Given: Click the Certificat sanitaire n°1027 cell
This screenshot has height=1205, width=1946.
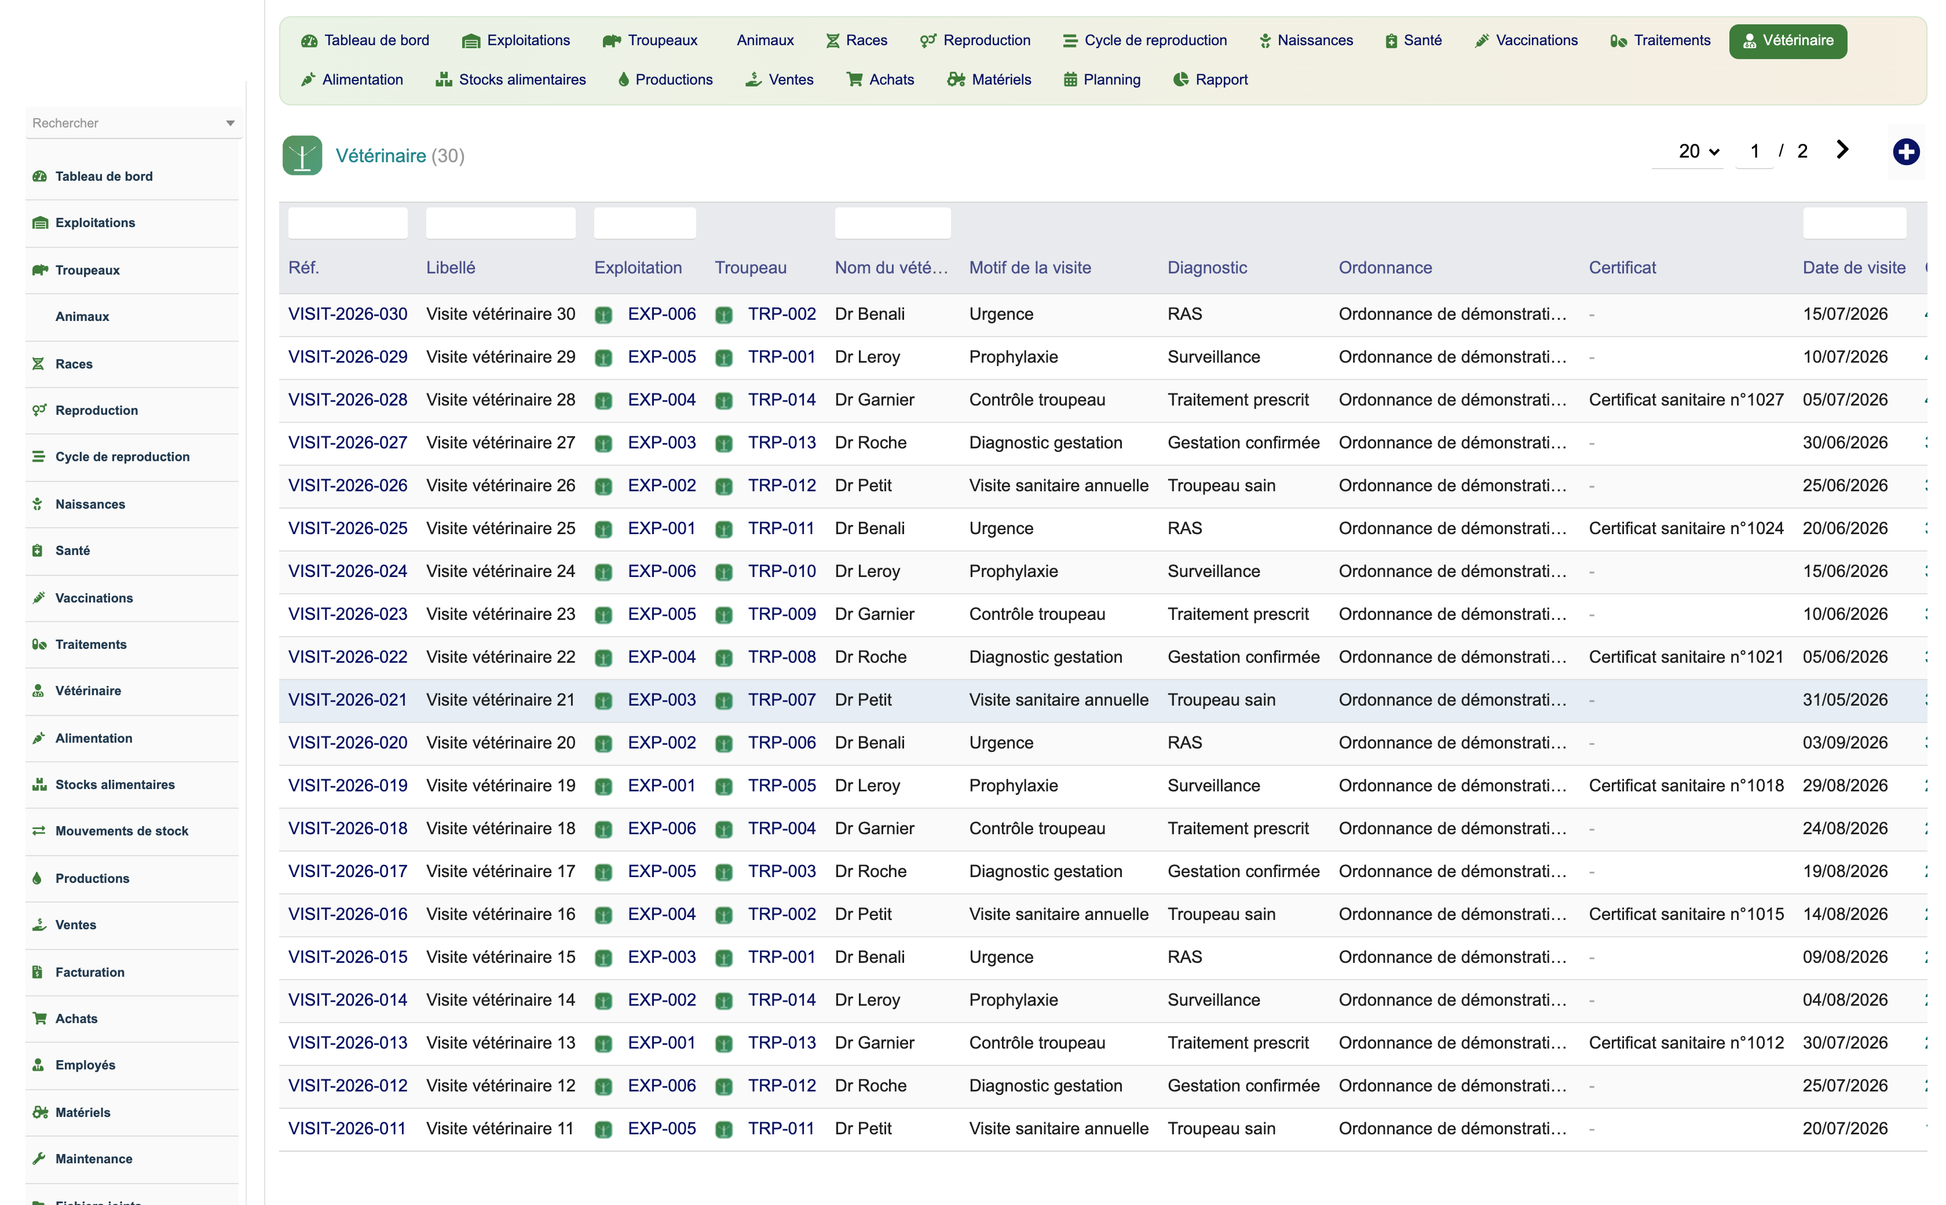Looking at the screenshot, I should (x=1686, y=400).
